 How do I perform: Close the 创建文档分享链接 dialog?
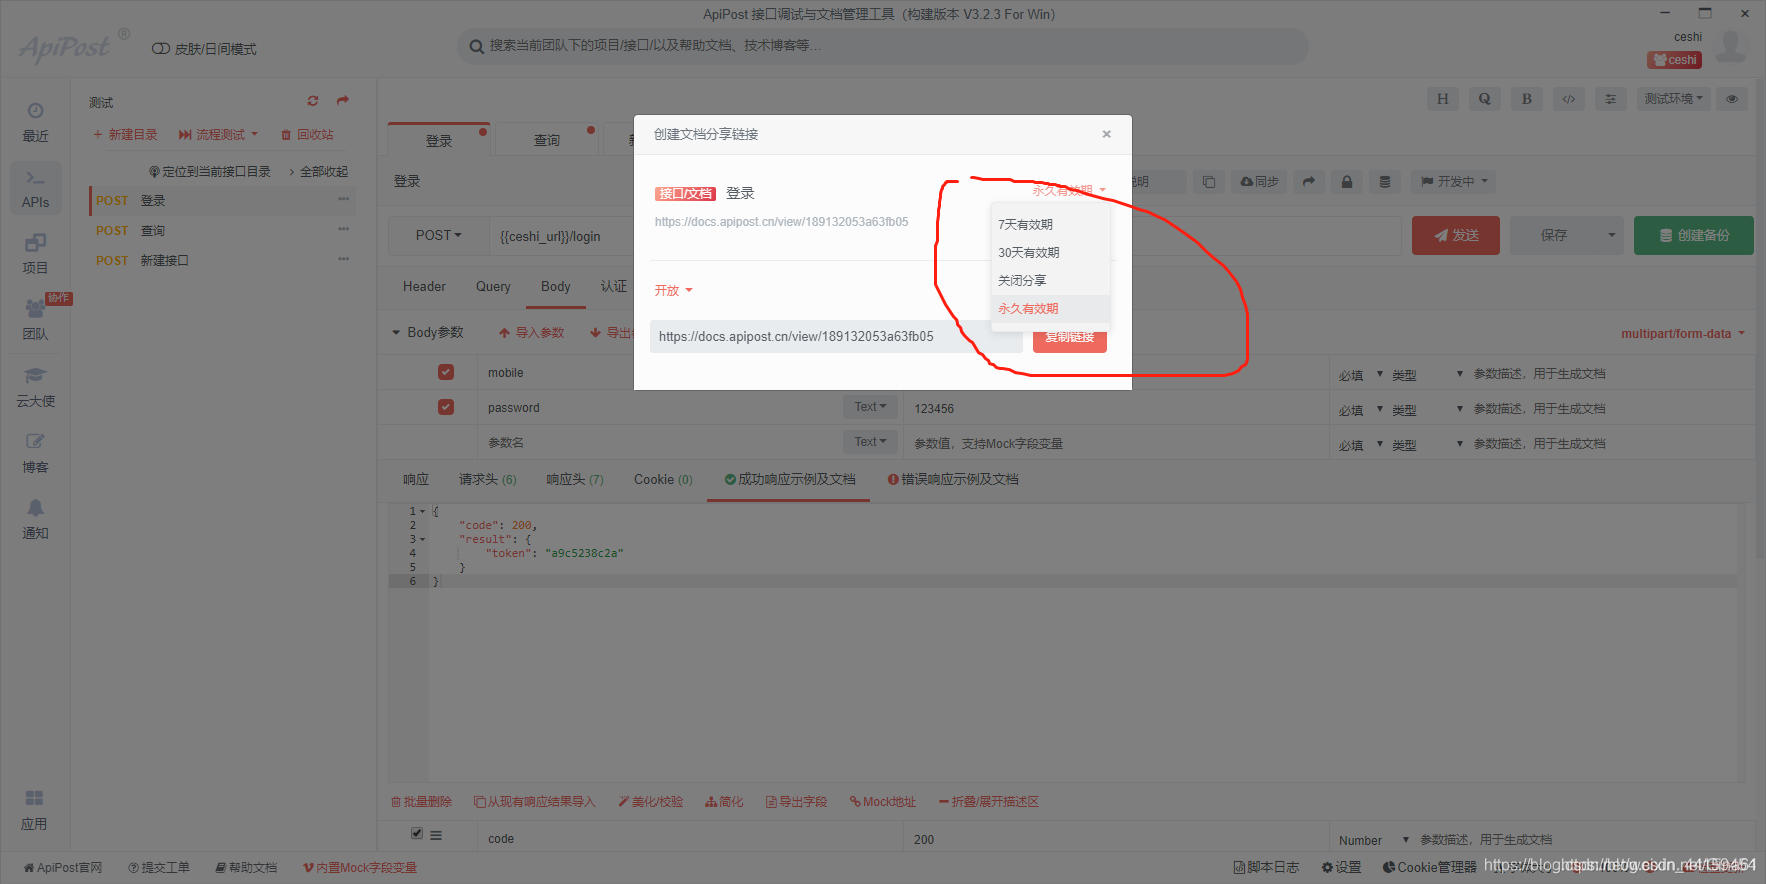click(x=1106, y=134)
